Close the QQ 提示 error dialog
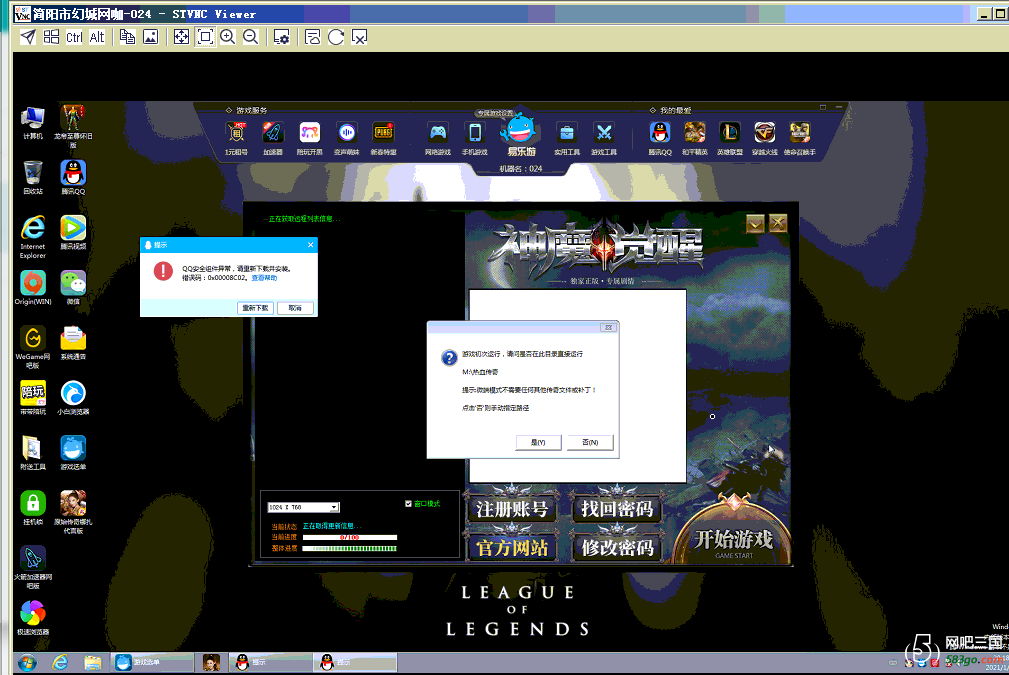Viewport: 1009px width, 675px height. tap(311, 245)
